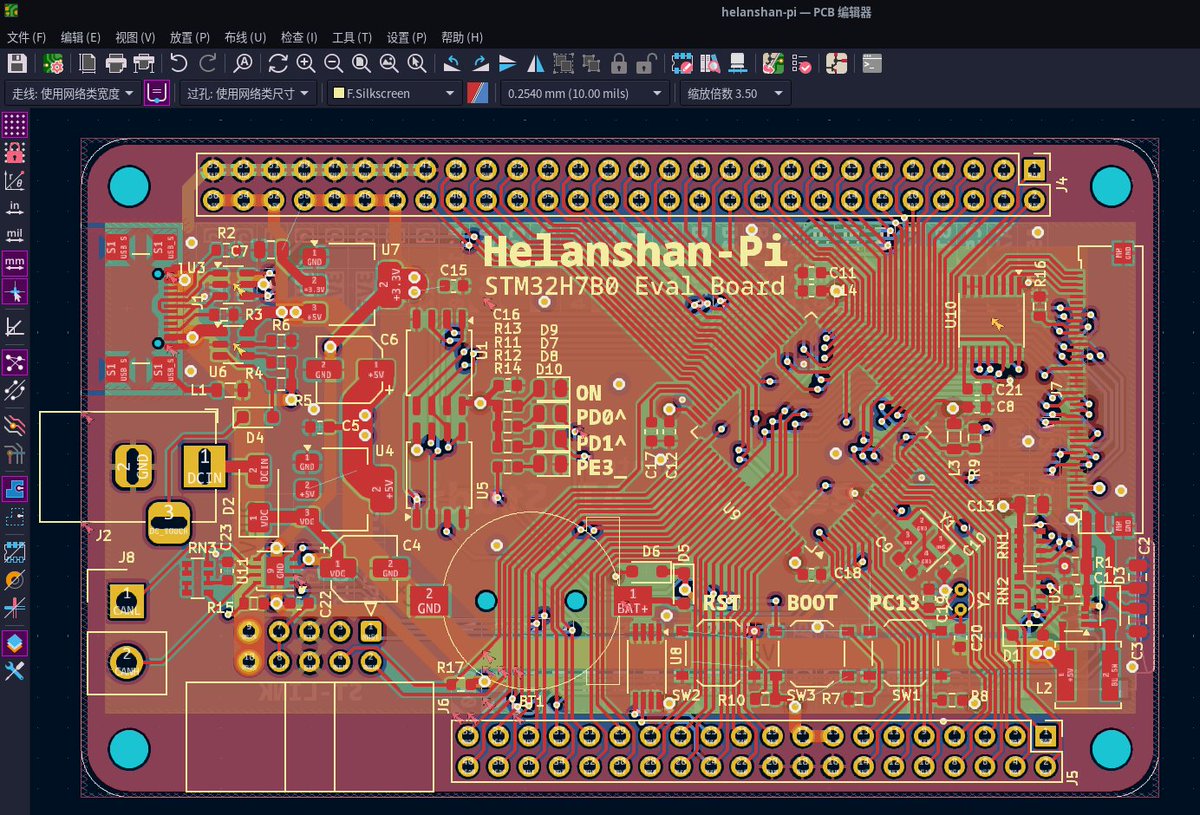1200x815 pixels.
Task: Activate zoom to selection tool
Action: coord(417,64)
